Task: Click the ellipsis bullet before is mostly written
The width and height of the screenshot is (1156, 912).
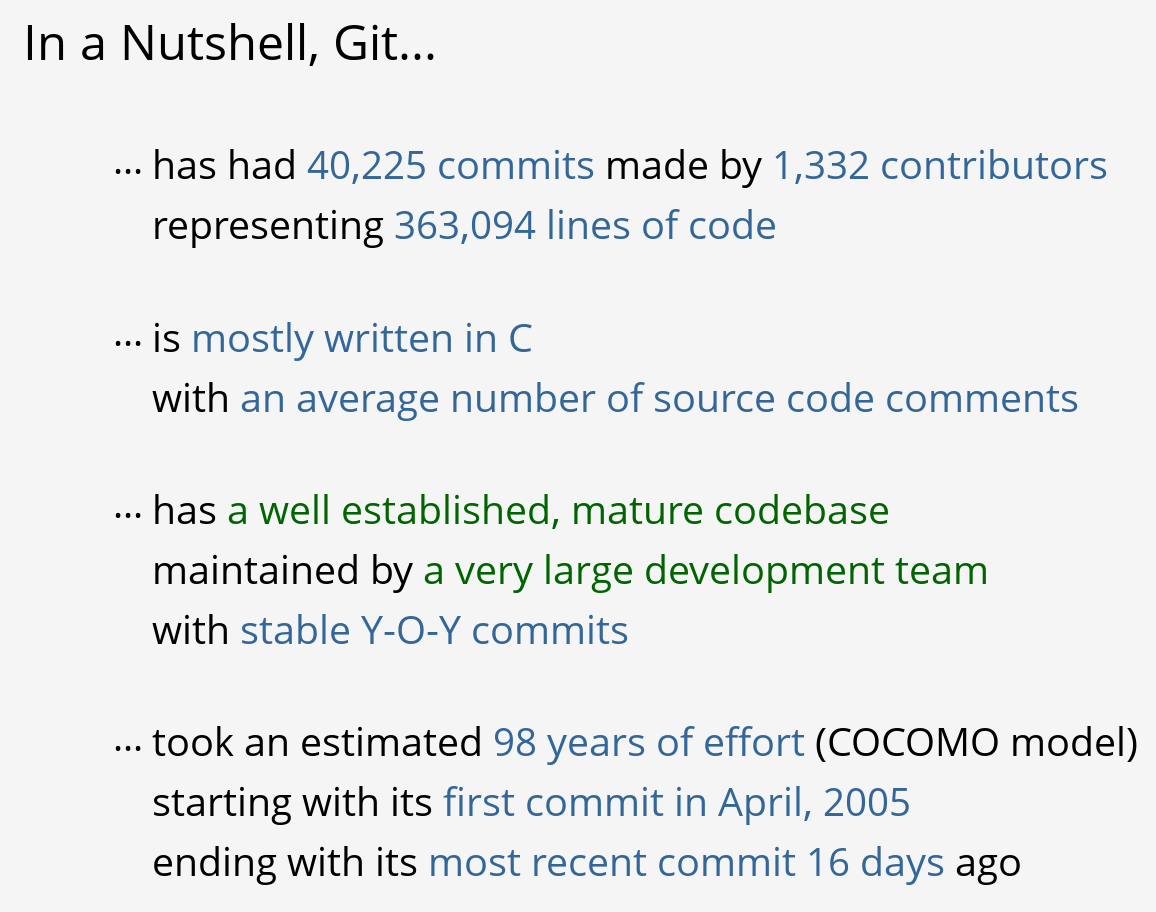Action: point(128,341)
